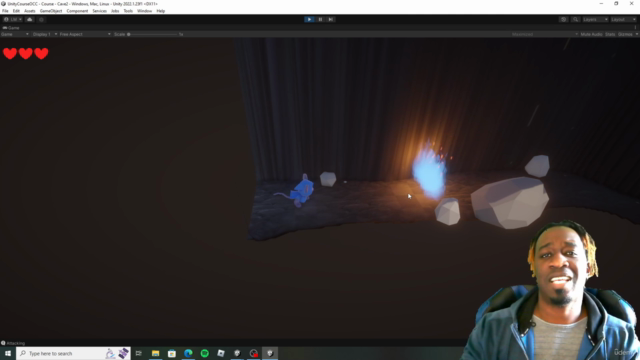
Task: Advance one frame with the Step button
Action: (x=331, y=19)
